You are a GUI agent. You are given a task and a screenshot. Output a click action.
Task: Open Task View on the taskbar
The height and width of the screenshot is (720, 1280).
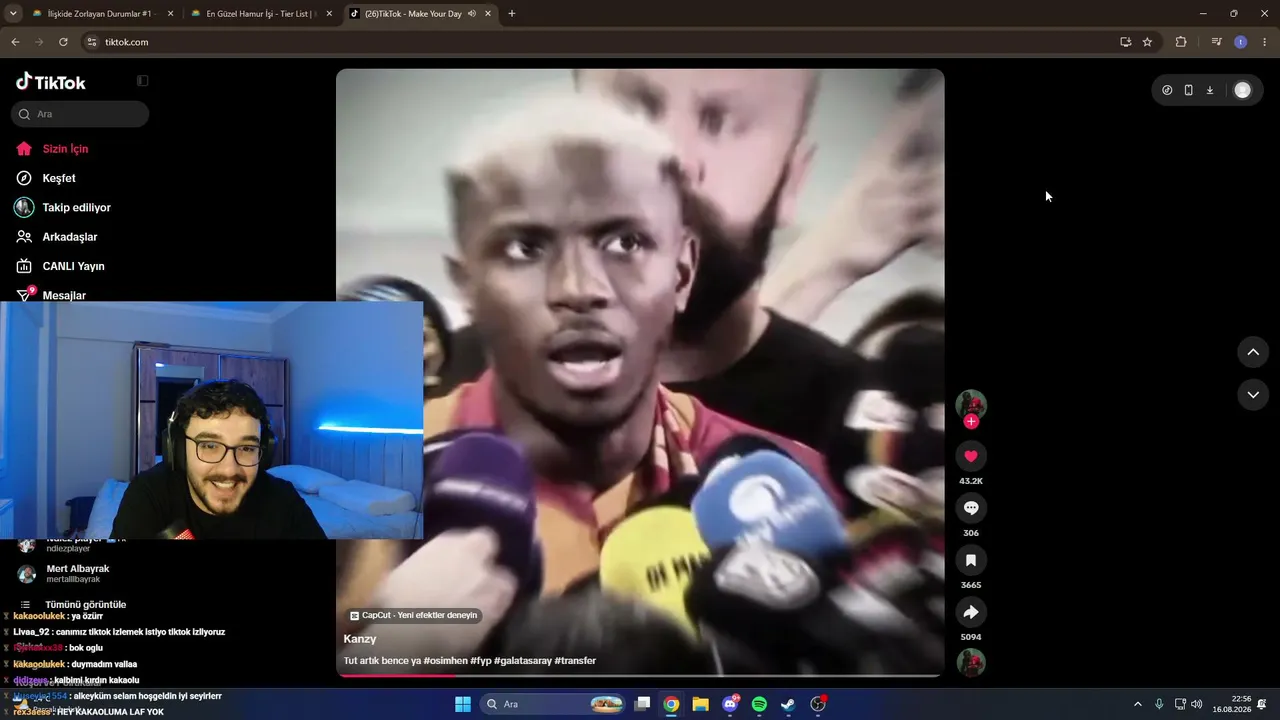point(643,704)
